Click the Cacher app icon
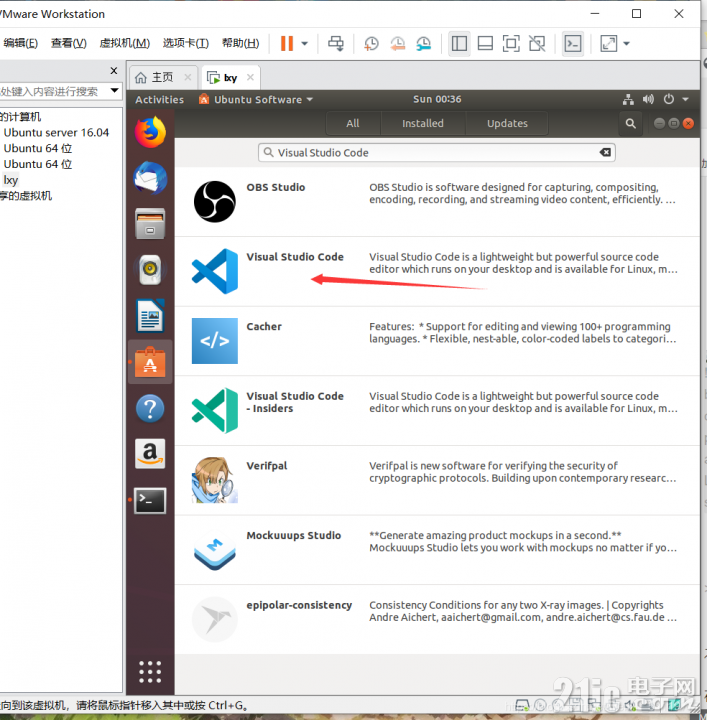The height and width of the screenshot is (720, 707). click(x=215, y=341)
